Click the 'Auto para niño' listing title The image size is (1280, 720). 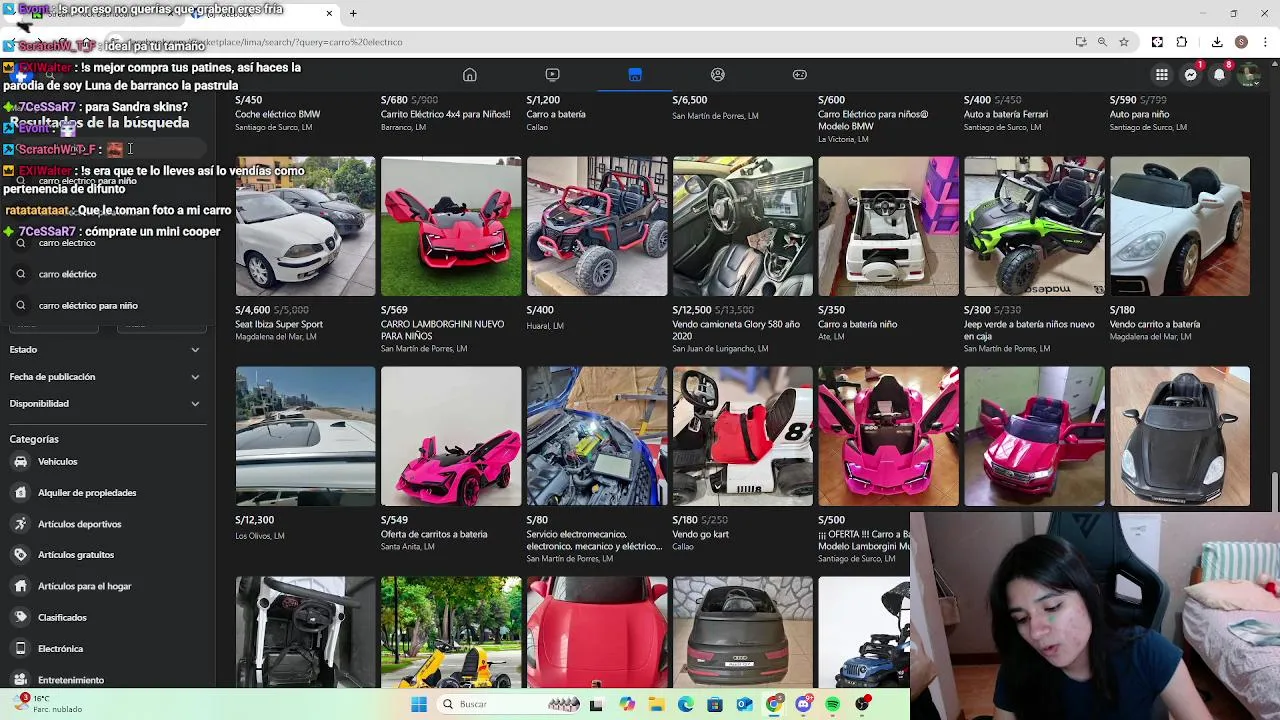[x=1140, y=114]
